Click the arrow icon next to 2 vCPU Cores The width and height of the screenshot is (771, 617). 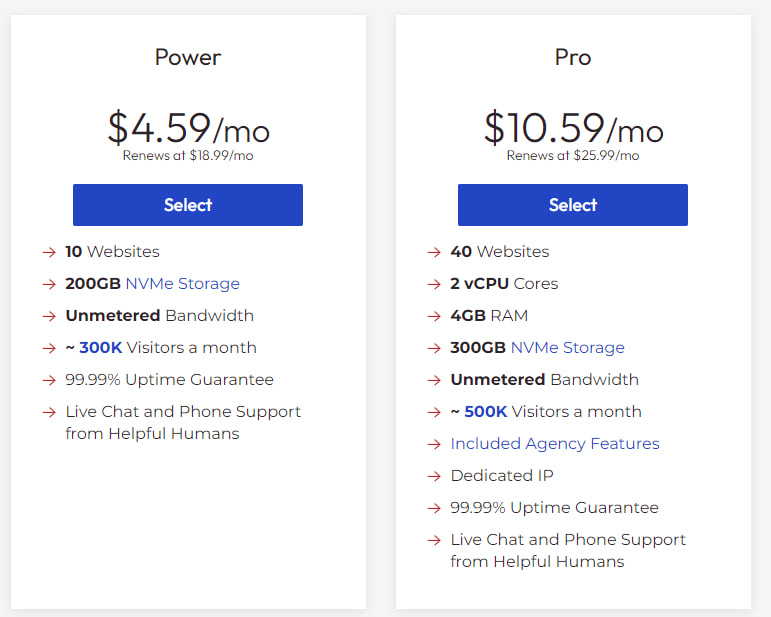click(434, 284)
